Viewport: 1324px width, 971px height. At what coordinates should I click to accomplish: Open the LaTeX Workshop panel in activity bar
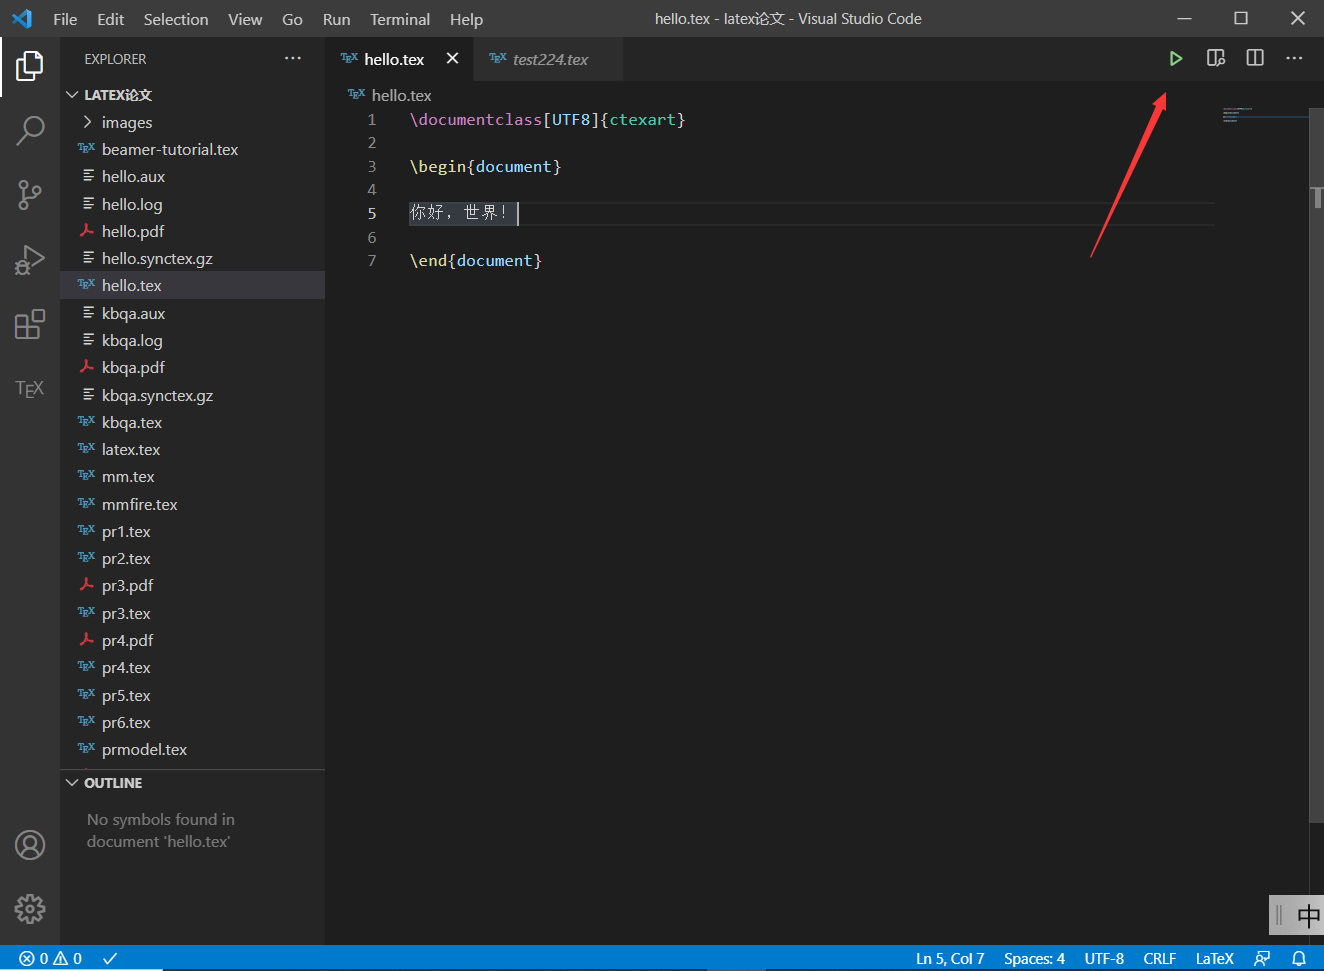[x=29, y=388]
